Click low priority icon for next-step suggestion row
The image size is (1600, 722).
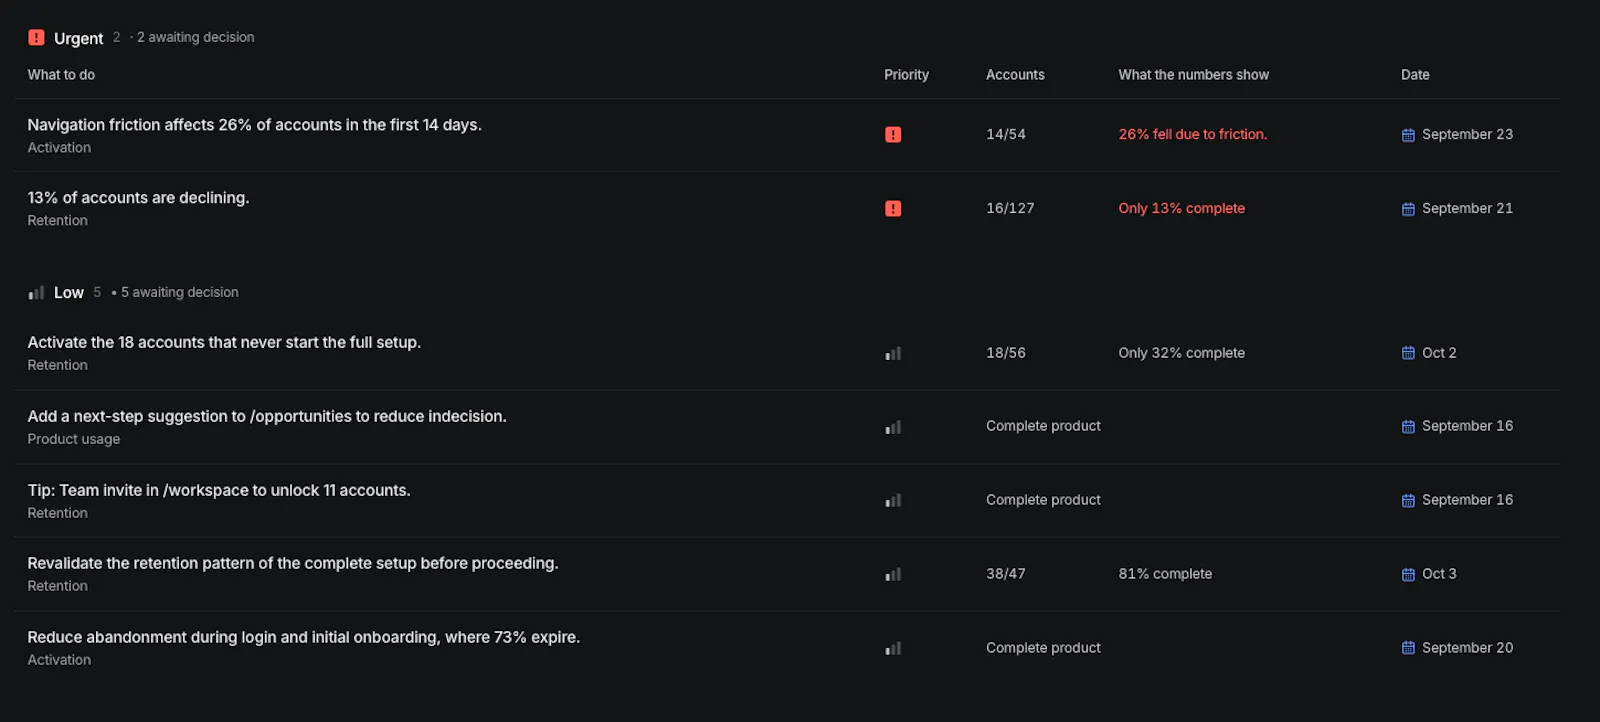pos(893,427)
